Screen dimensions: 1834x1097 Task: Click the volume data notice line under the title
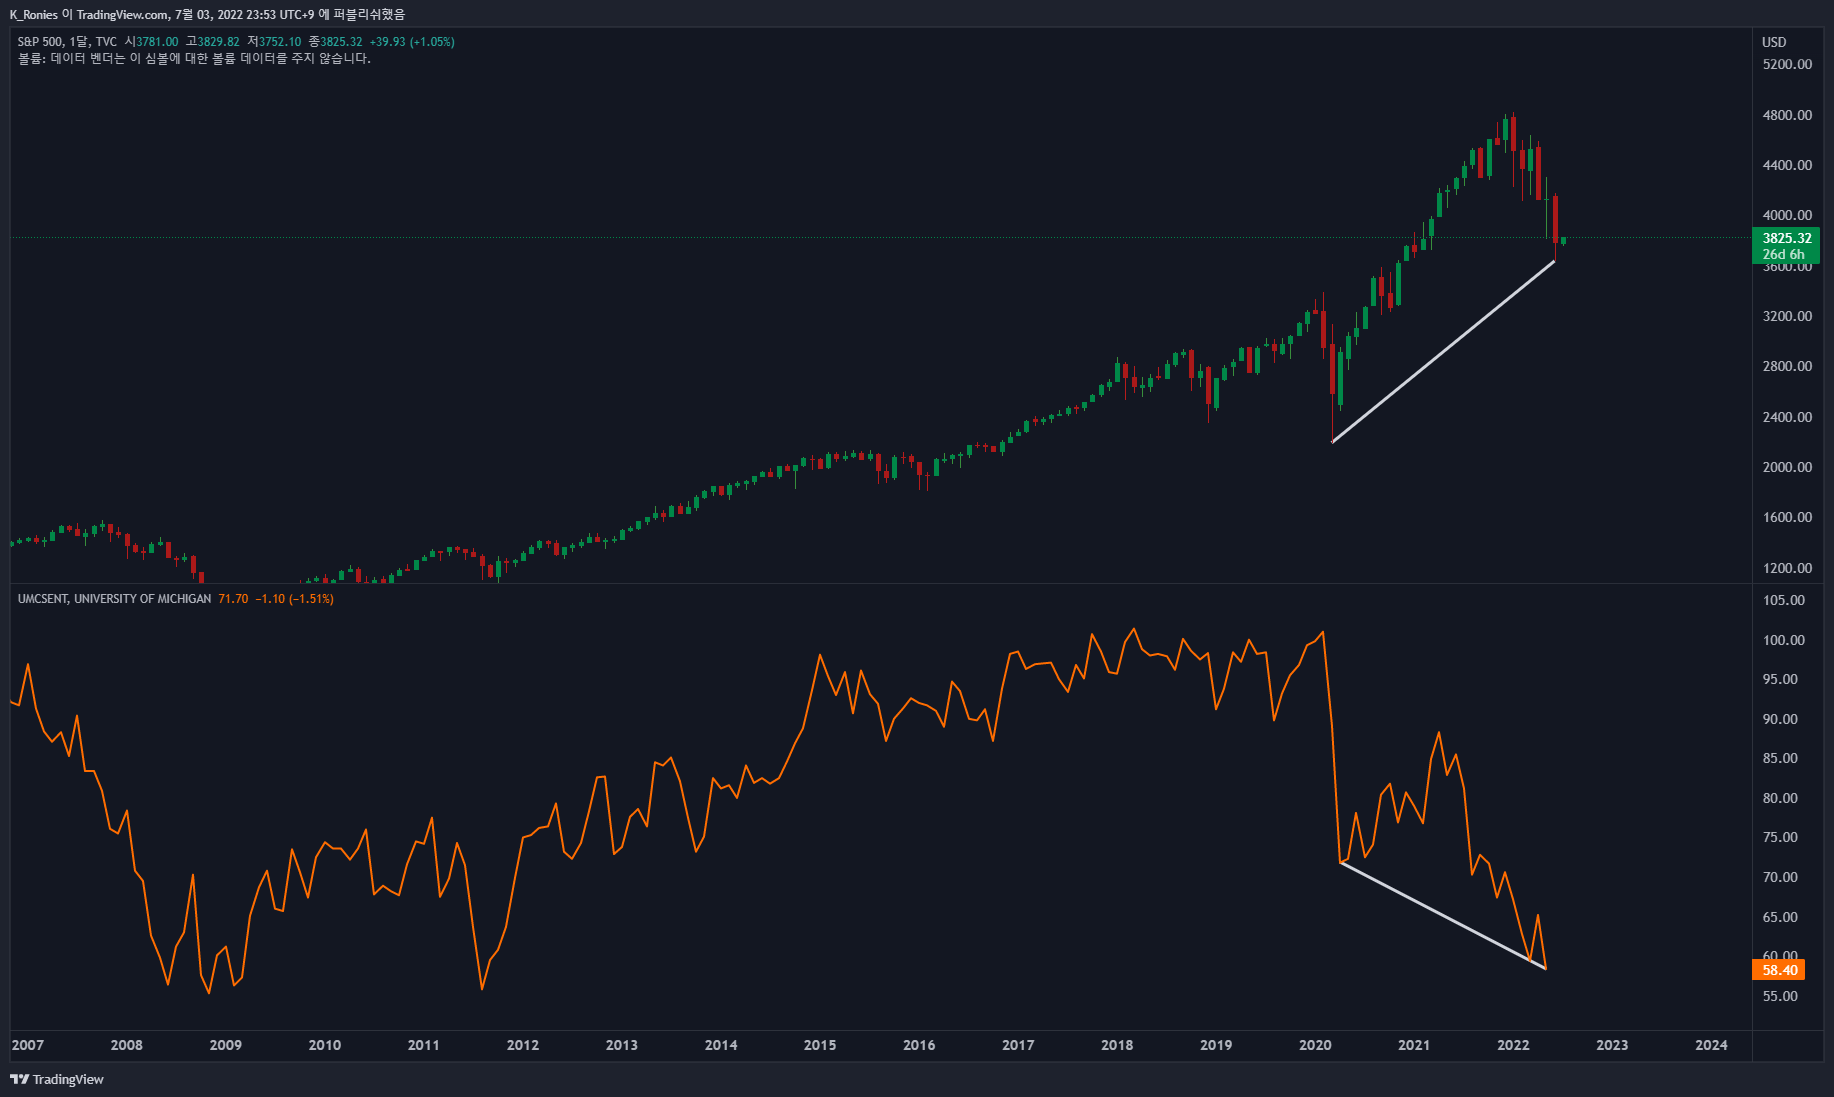194,58
